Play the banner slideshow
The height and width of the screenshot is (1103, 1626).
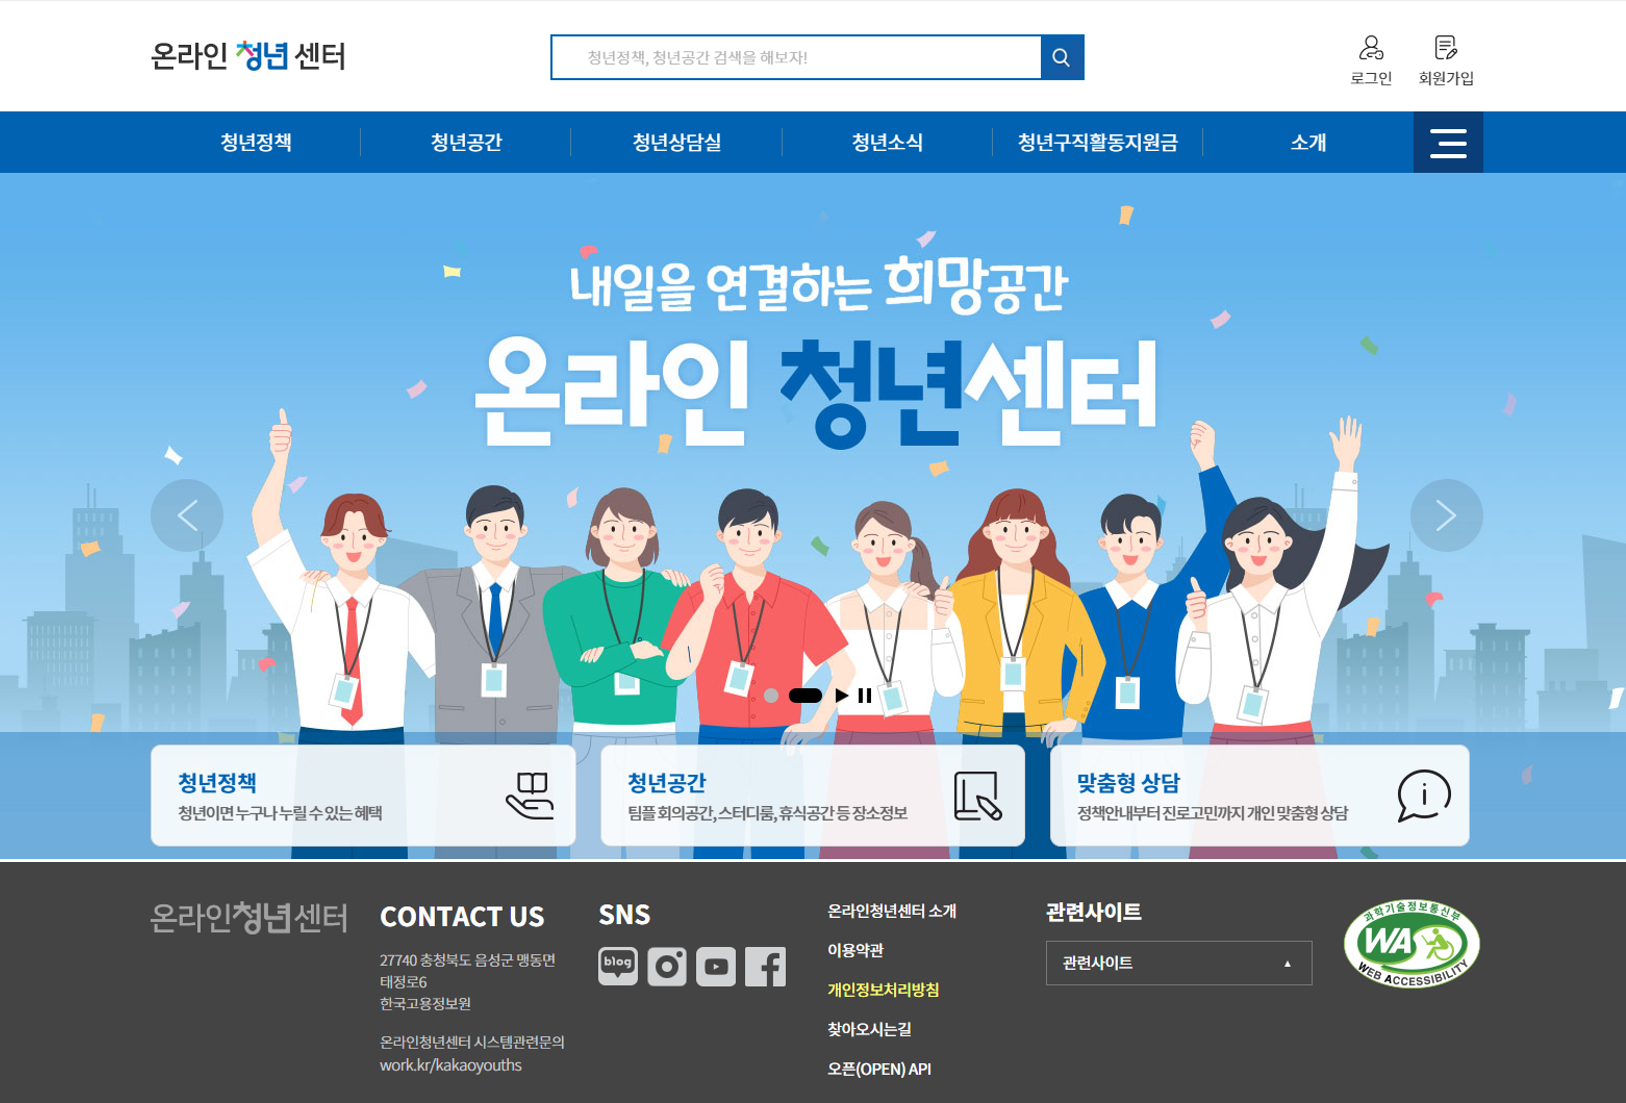(842, 696)
